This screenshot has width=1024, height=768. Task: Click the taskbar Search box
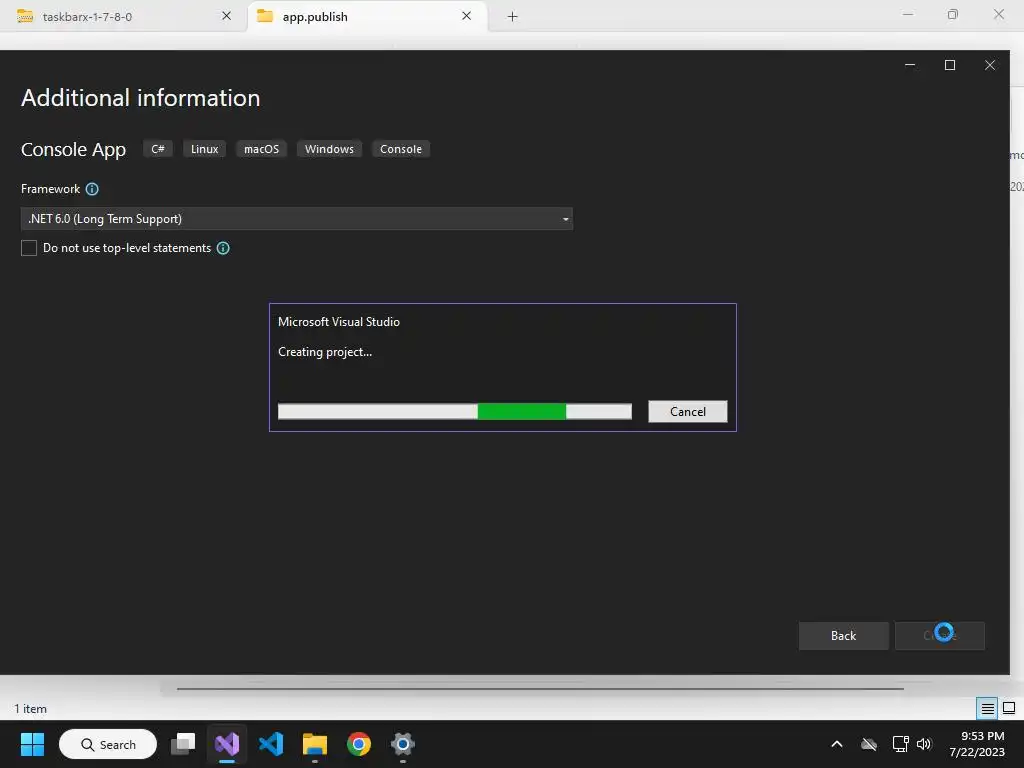(x=108, y=744)
